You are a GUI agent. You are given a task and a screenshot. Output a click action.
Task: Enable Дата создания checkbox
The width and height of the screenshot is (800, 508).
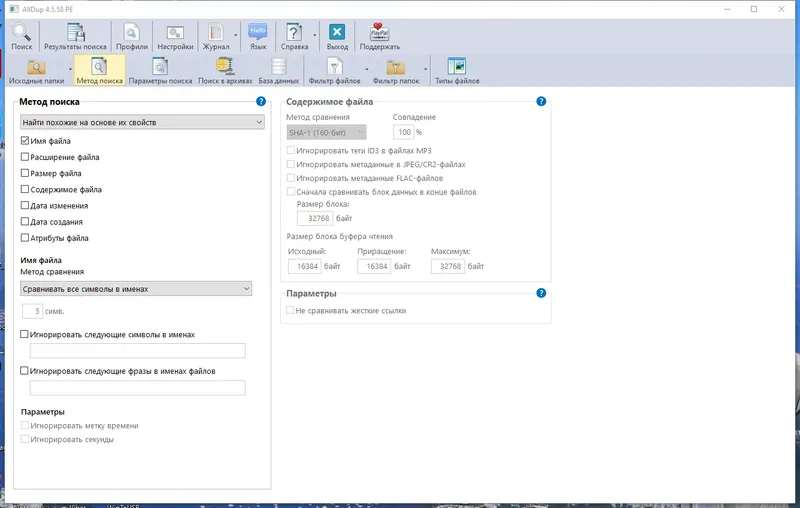[x=24, y=221]
